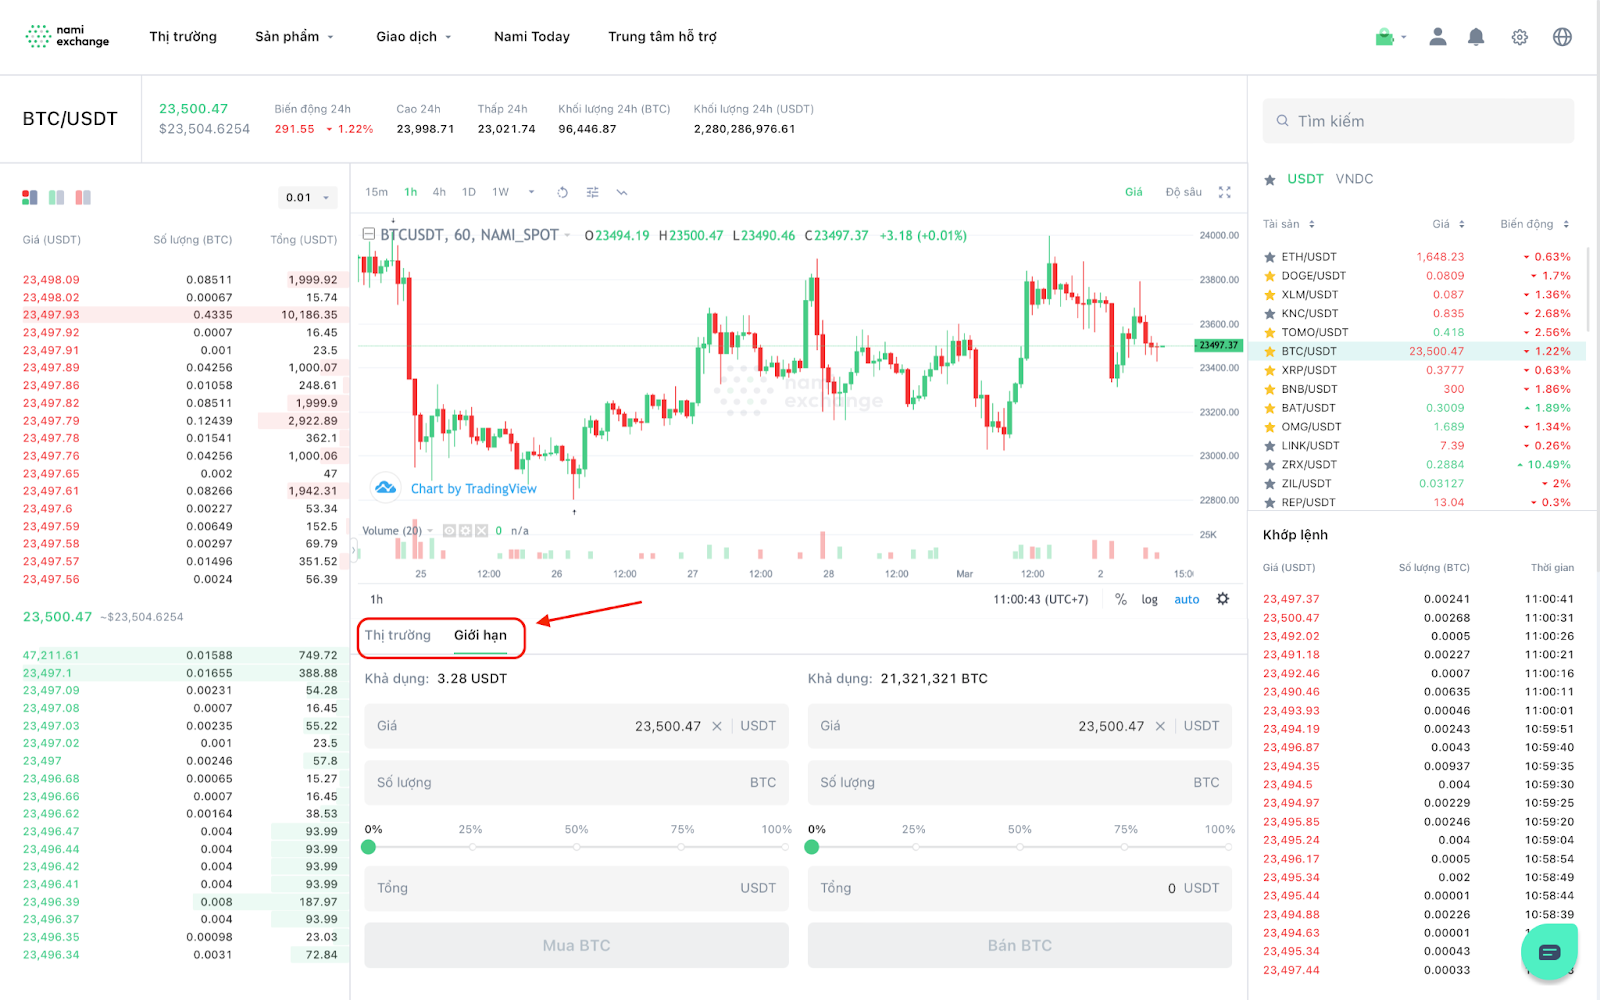
Task: Open the settings gear in header
Action: click(x=1520, y=37)
